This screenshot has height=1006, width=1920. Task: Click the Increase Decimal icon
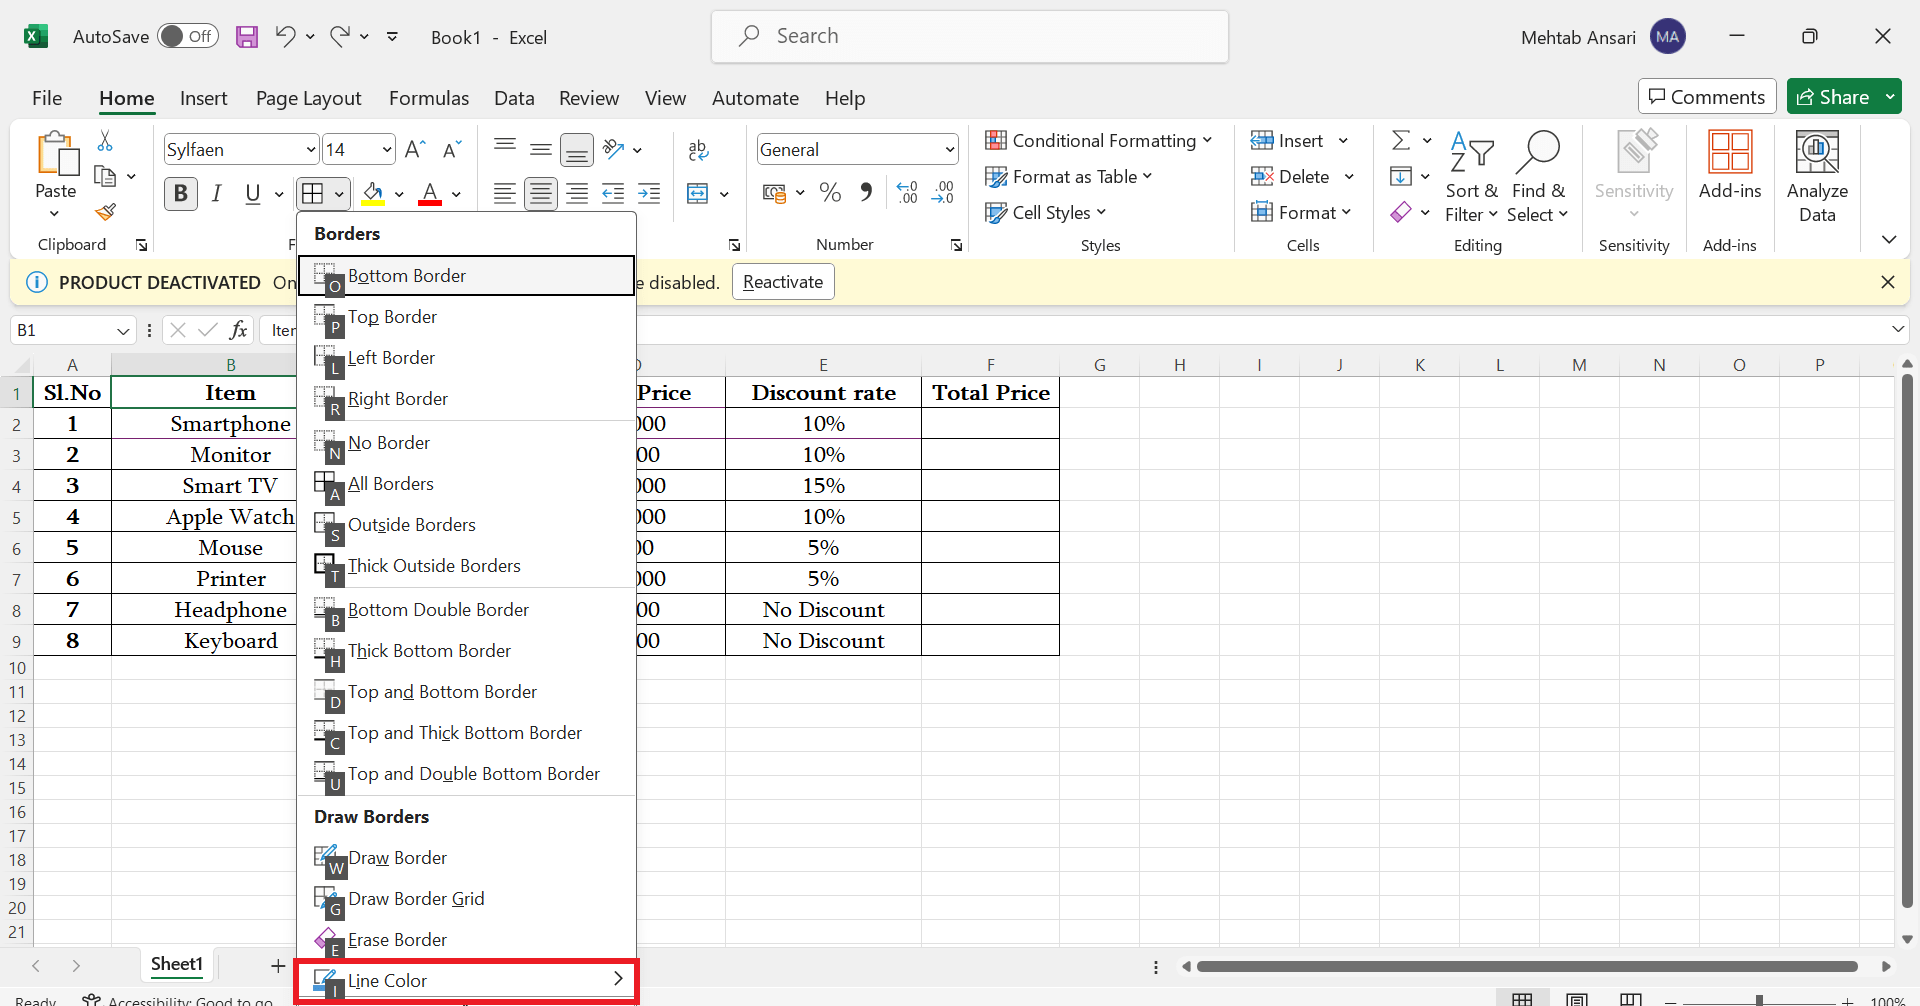(908, 193)
